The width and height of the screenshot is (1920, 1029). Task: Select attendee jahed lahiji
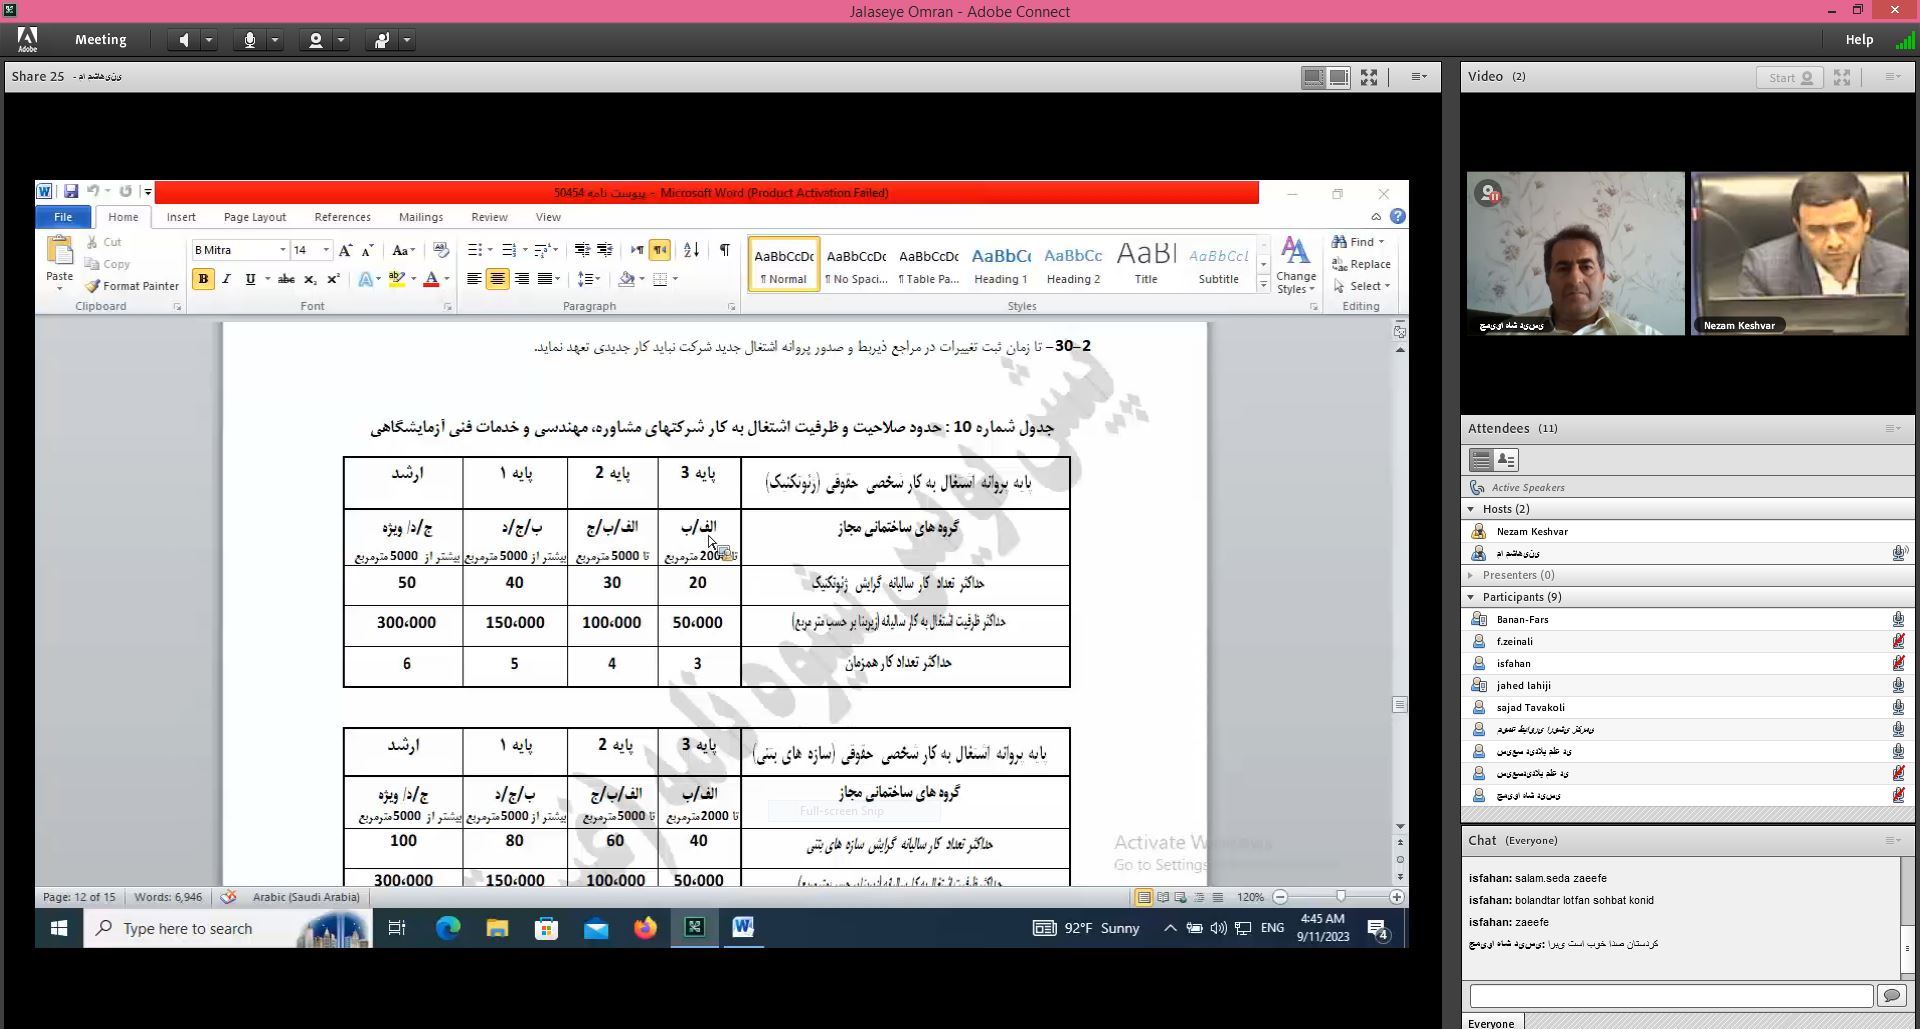(x=1687, y=686)
